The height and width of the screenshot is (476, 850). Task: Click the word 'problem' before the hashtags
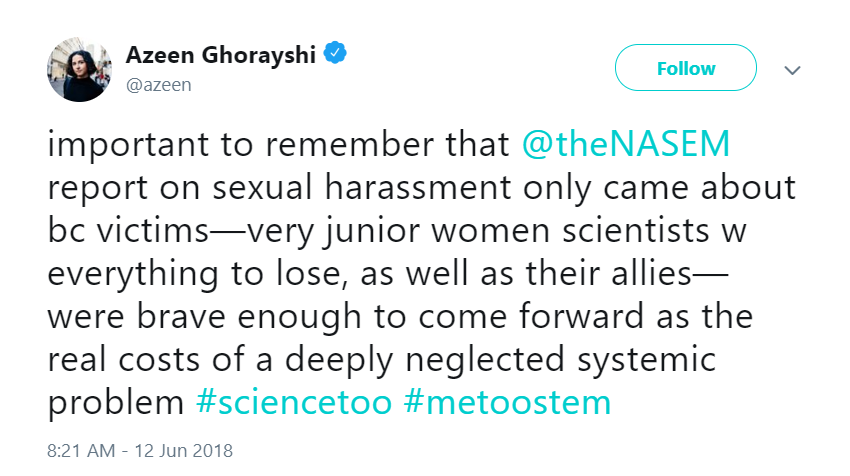(x=116, y=403)
